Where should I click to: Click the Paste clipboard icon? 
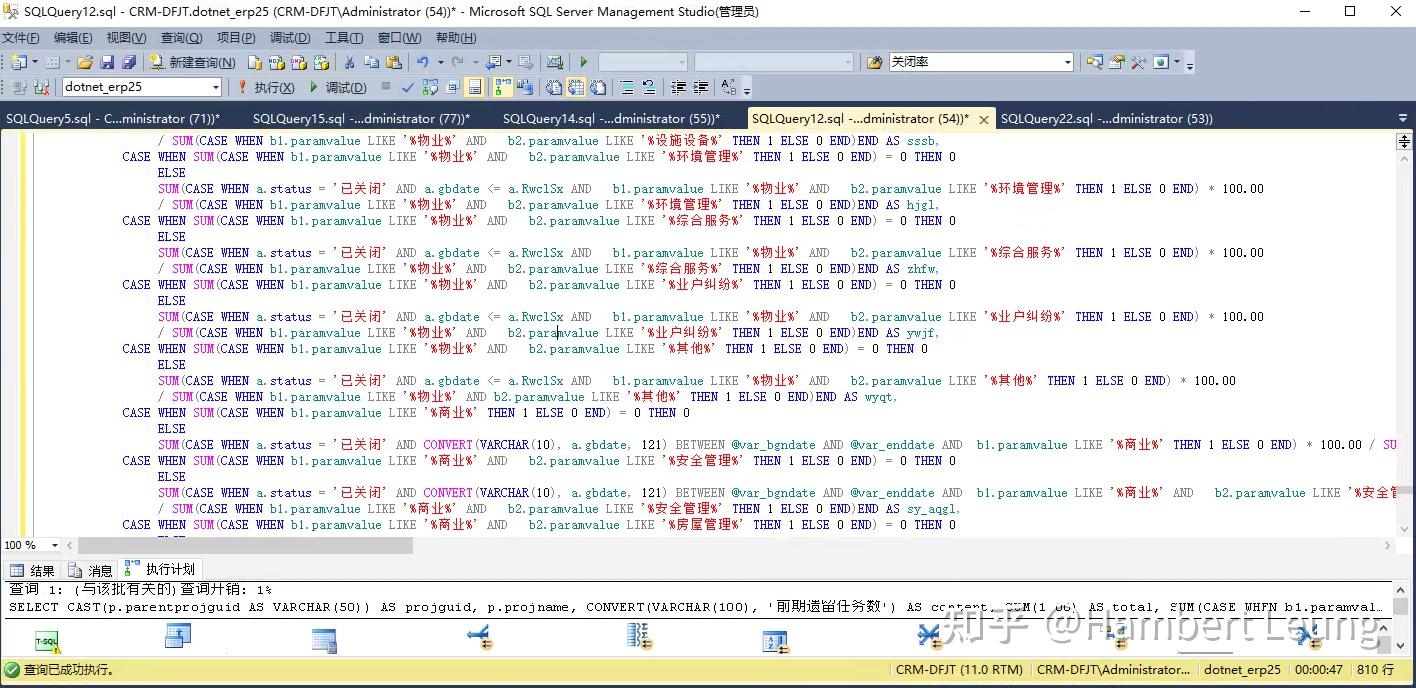[x=393, y=62]
